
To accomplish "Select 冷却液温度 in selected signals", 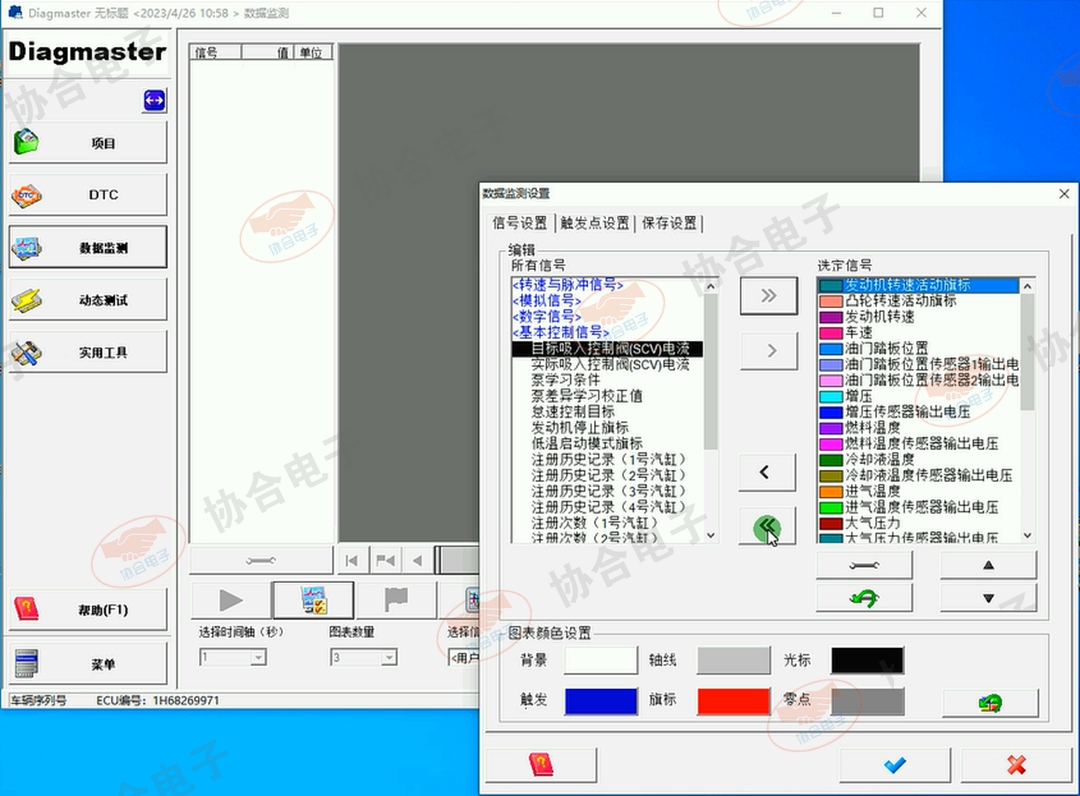I will [880, 459].
